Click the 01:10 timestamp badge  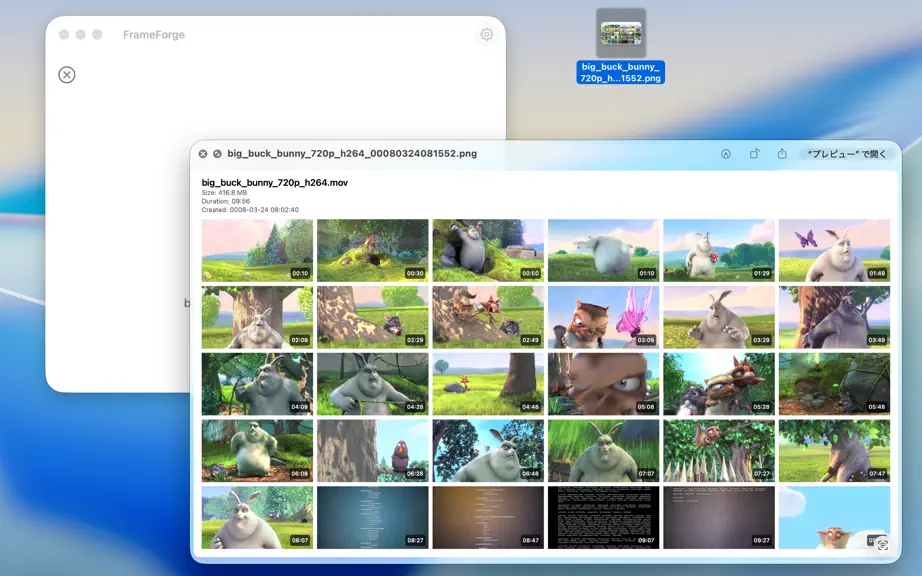646,273
